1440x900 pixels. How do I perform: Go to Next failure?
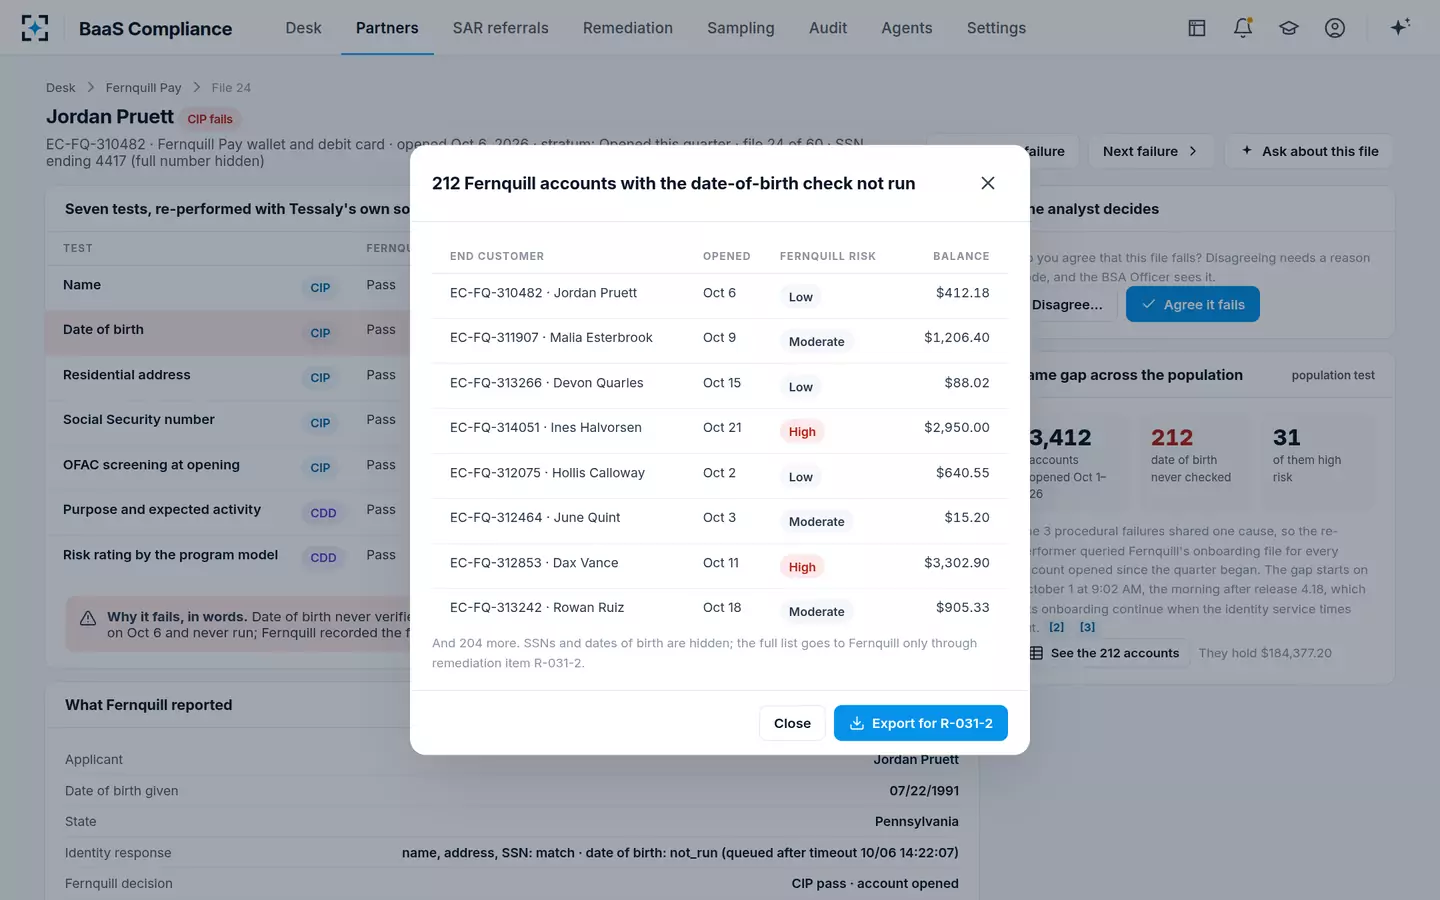[x=1151, y=151]
